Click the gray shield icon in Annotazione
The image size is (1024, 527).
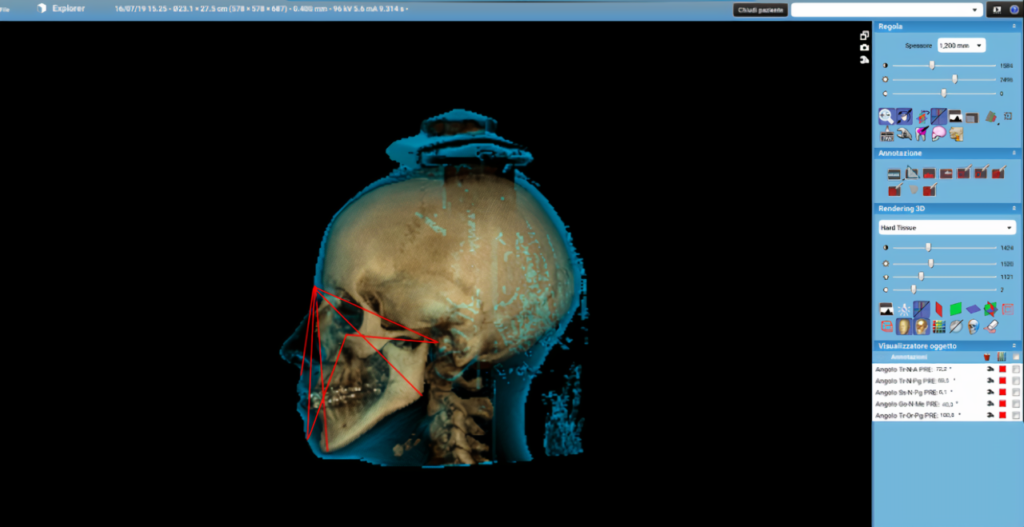pos(914,189)
